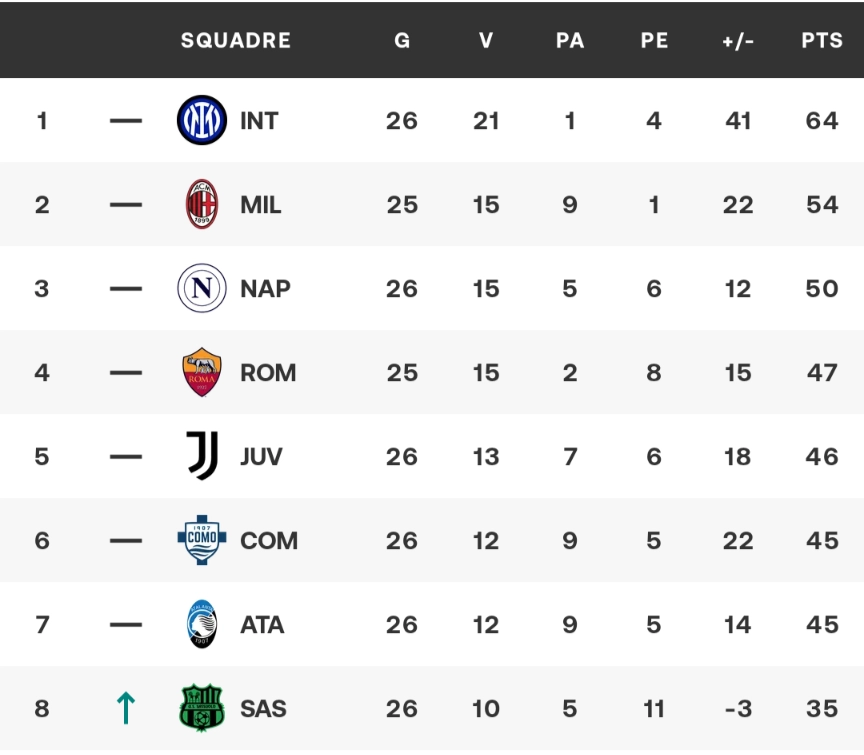Screen dimensions: 864x755
Task: Click the green up arrow for Sassuolo
Action: tap(126, 709)
